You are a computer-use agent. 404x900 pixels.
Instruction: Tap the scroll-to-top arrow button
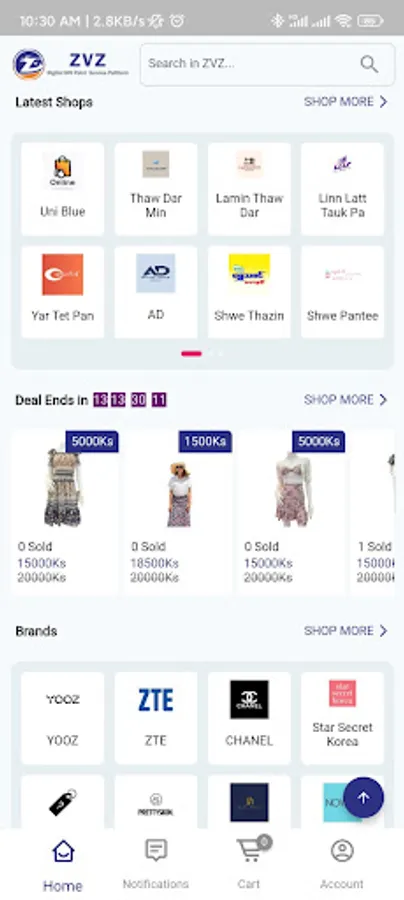pos(363,797)
